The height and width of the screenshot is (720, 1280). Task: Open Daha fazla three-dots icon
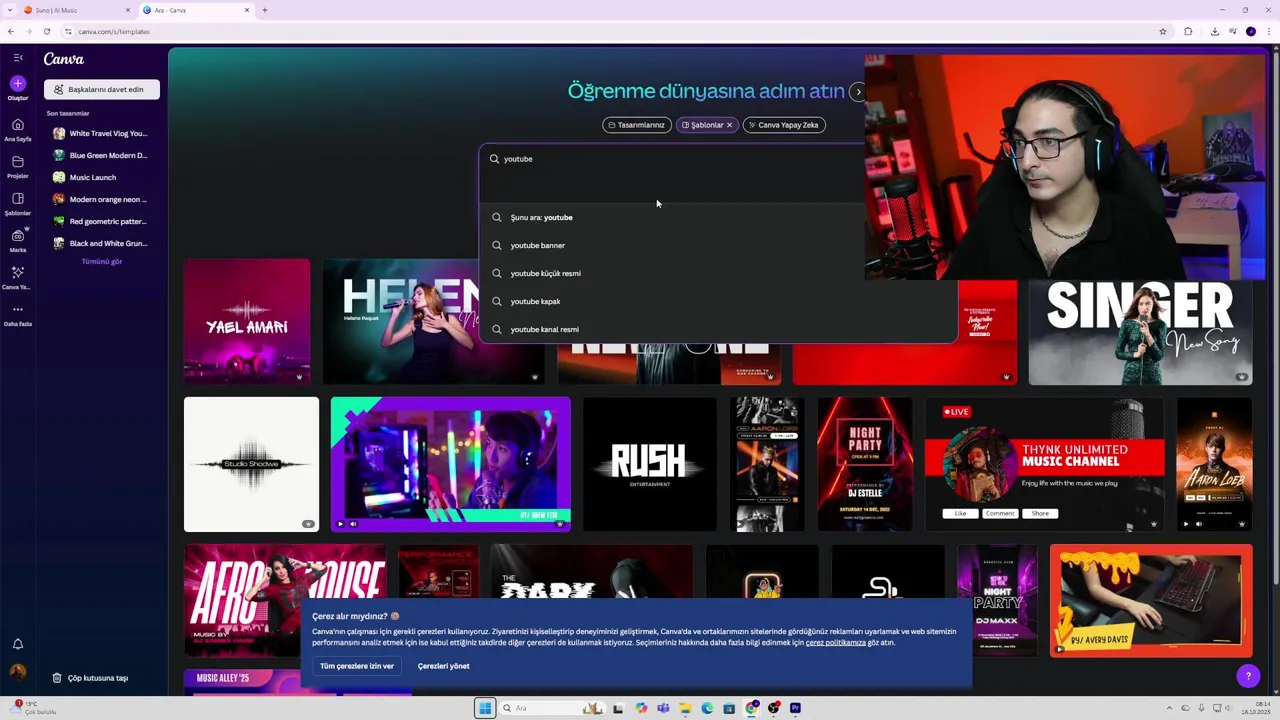(x=18, y=310)
